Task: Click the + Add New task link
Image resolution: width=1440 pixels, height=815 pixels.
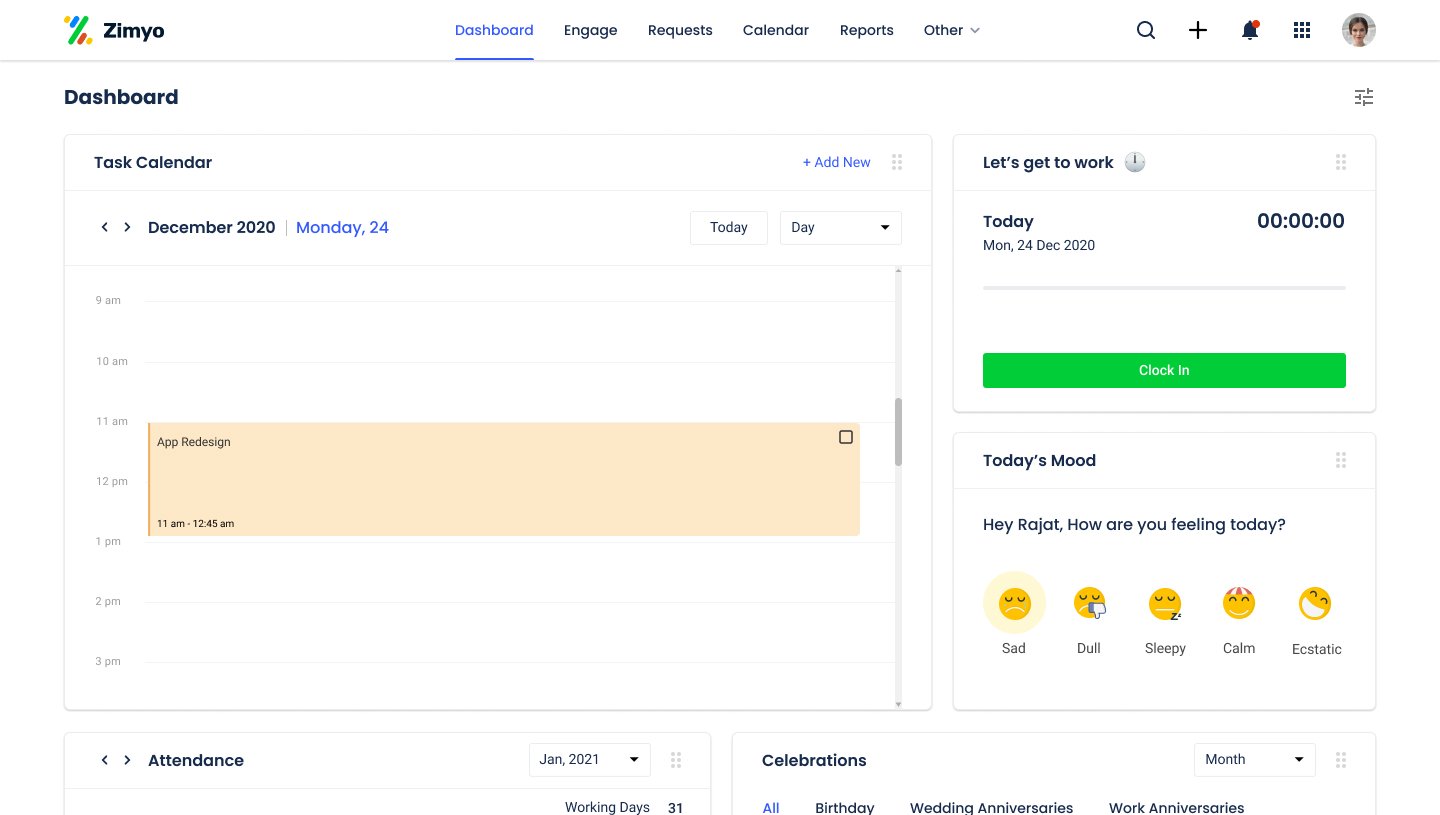Action: 836,162
